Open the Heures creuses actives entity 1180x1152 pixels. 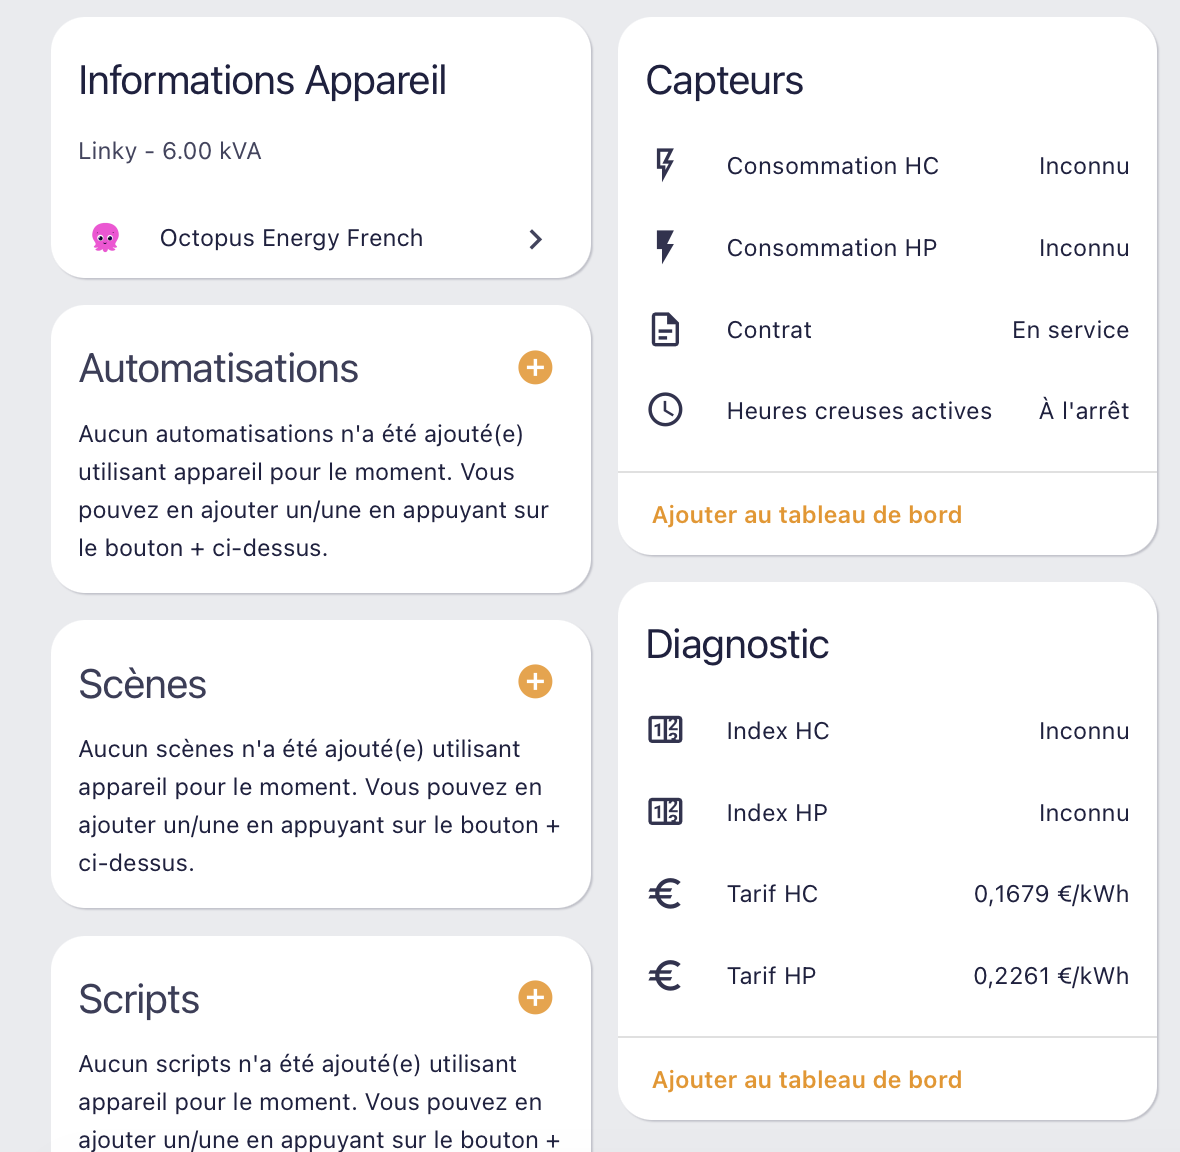(x=859, y=411)
